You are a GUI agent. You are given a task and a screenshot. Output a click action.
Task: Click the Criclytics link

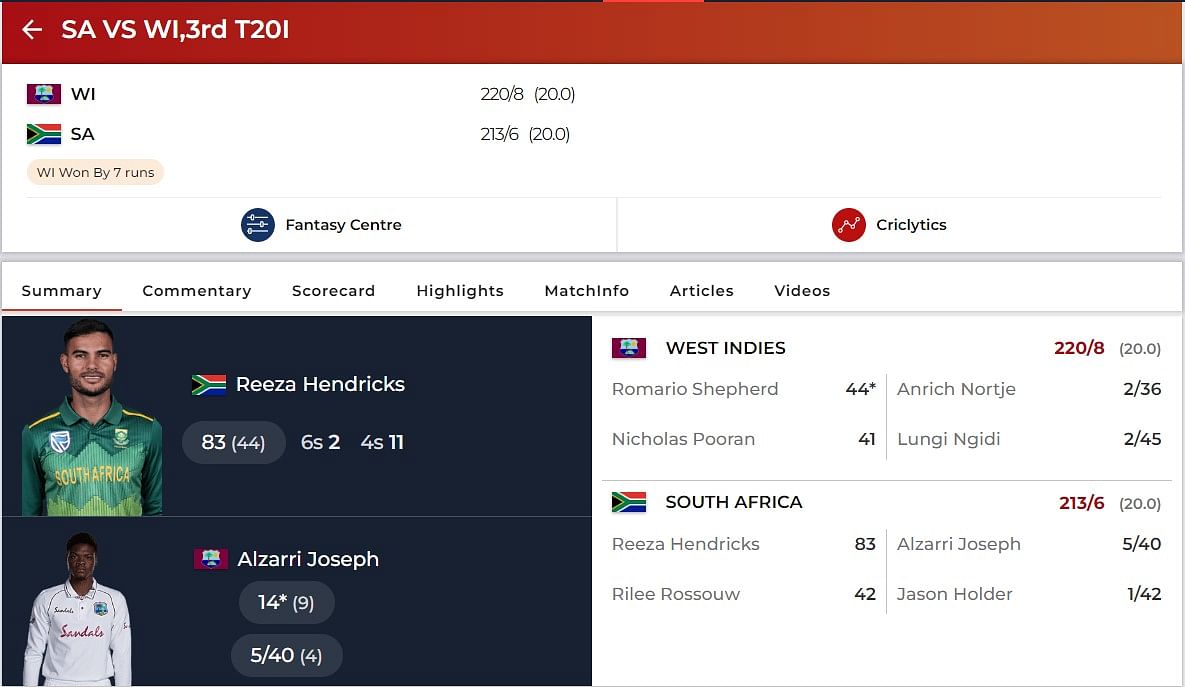pyautogui.click(x=910, y=225)
